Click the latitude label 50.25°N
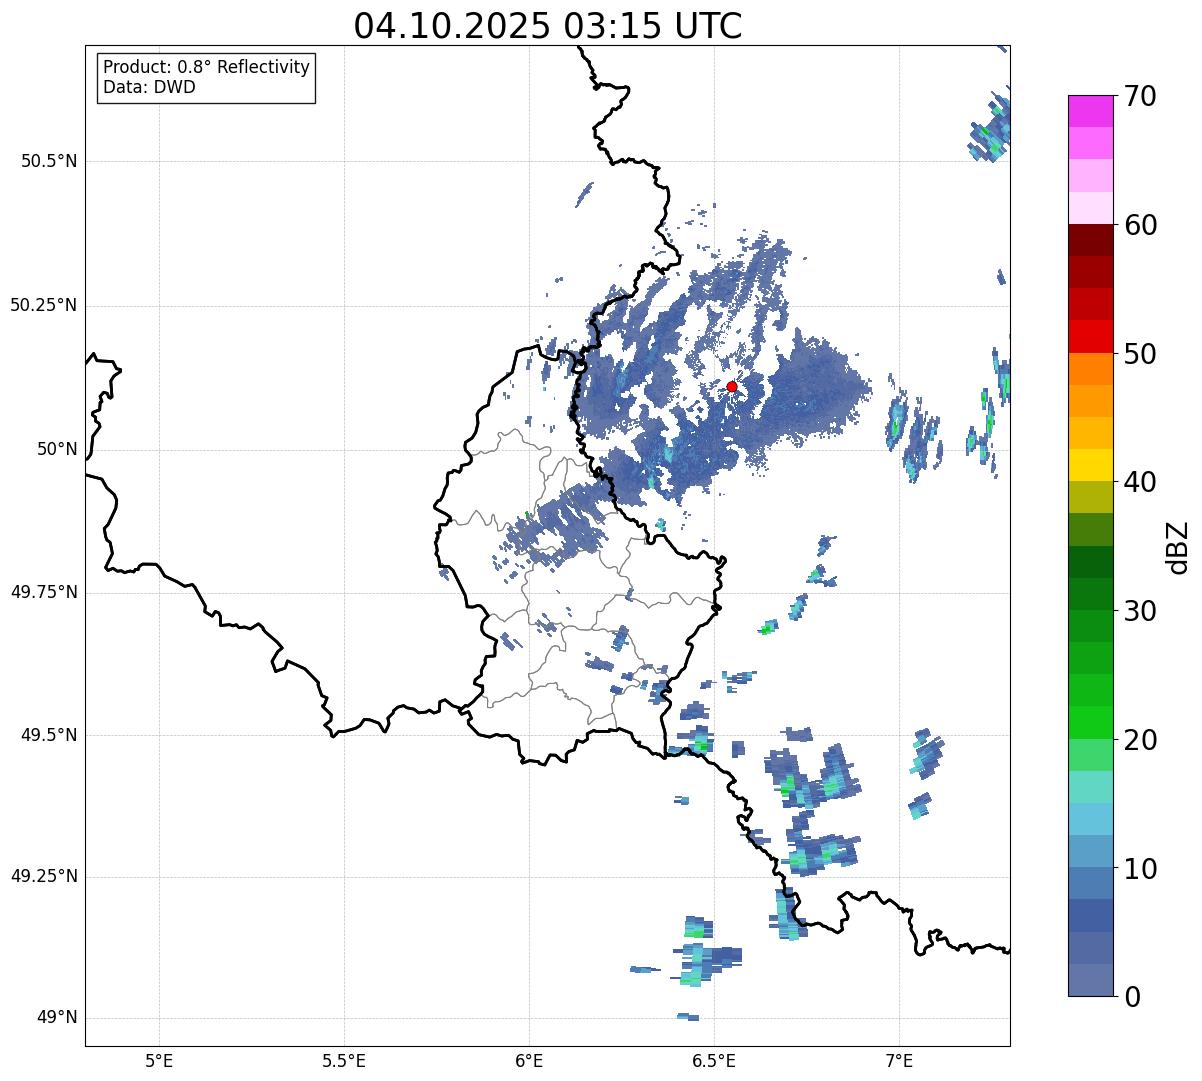 pyautogui.click(x=43, y=305)
